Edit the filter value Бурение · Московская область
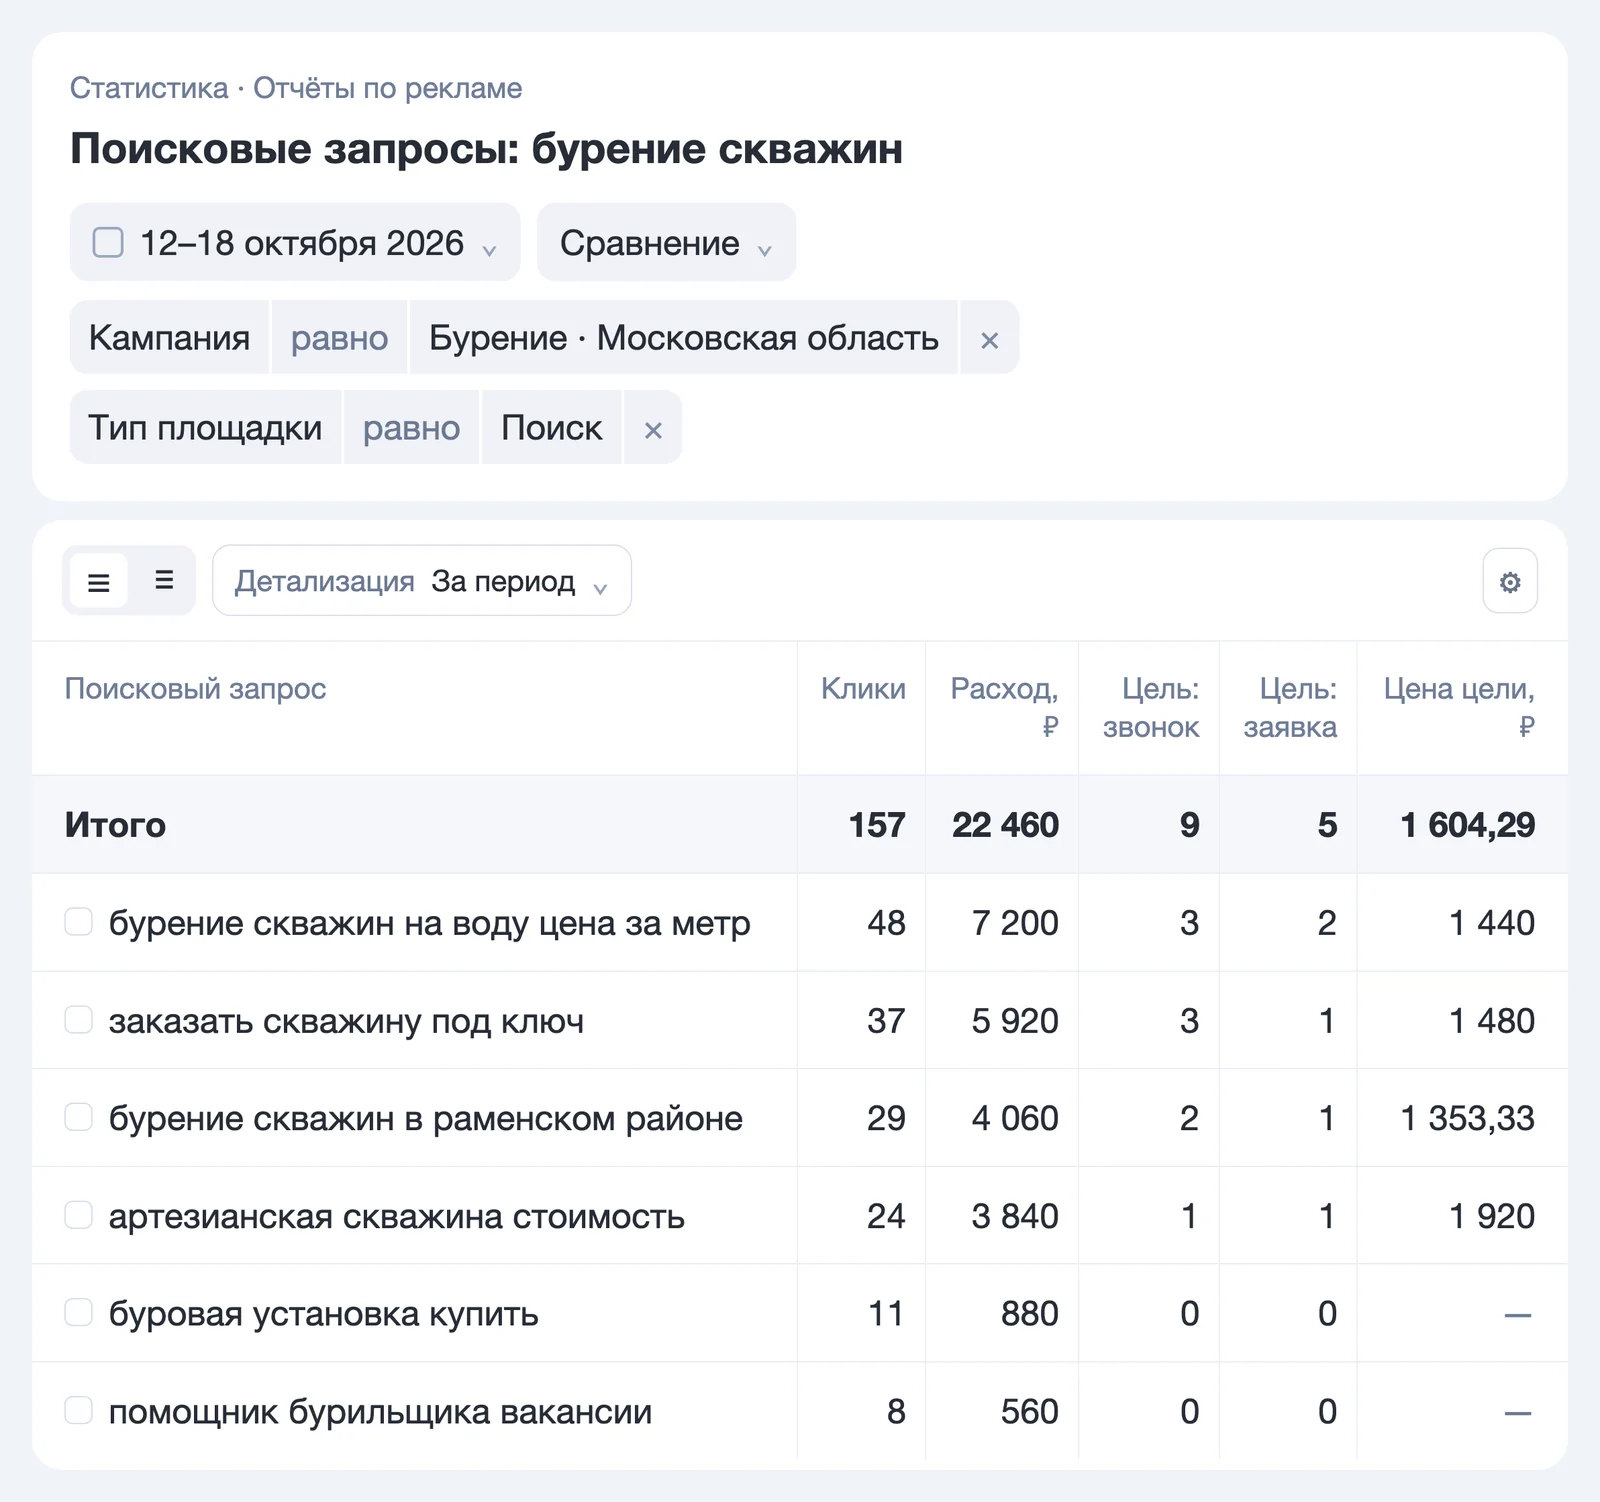Image resolution: width=1600 pixels, height=1502 pixels. [x=684, y=338]
